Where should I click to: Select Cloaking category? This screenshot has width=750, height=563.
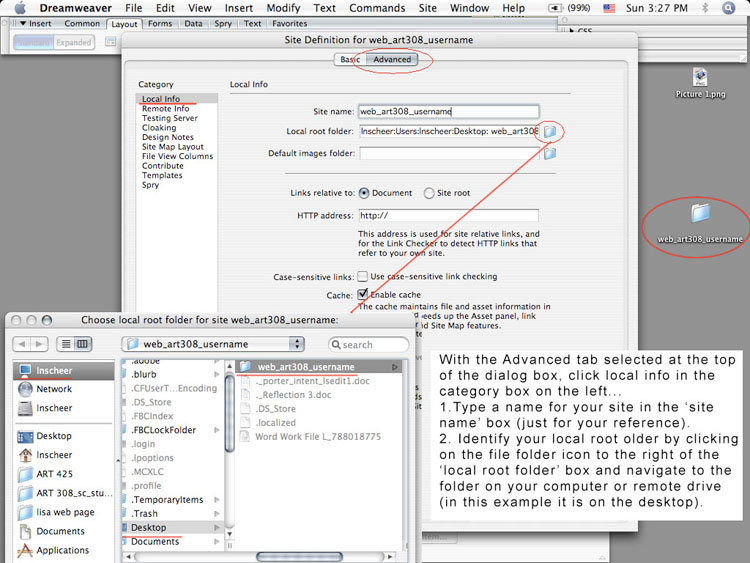[x=159, y=128]
